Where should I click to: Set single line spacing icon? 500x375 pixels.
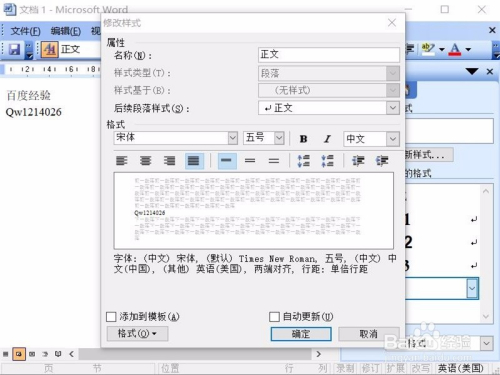[227, 161]
